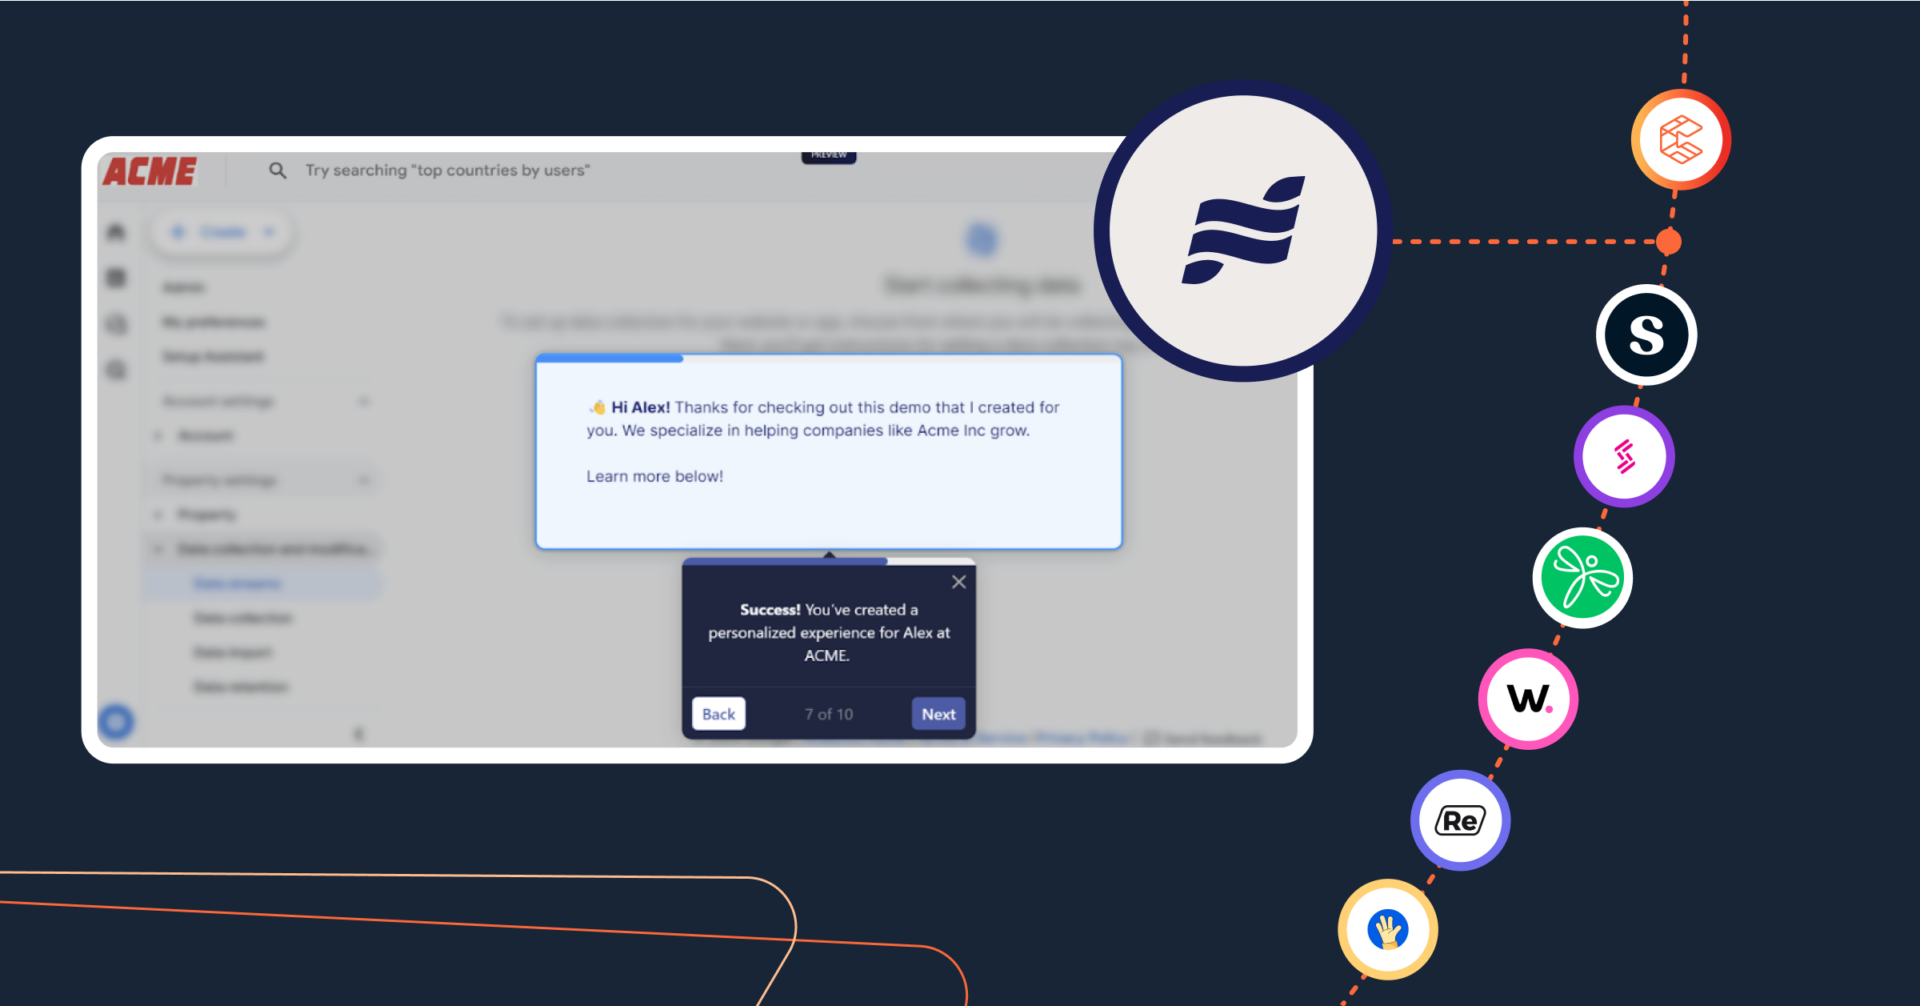Click the black S logo circle
The width and height of the screenshot is (1920, 1006).
(x=1646, y=335)
